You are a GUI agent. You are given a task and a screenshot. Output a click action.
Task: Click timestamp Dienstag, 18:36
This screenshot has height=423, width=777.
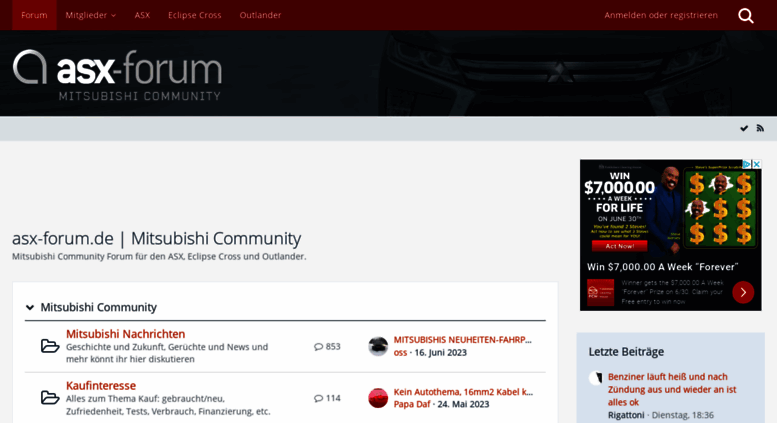[x=682, y=415]
